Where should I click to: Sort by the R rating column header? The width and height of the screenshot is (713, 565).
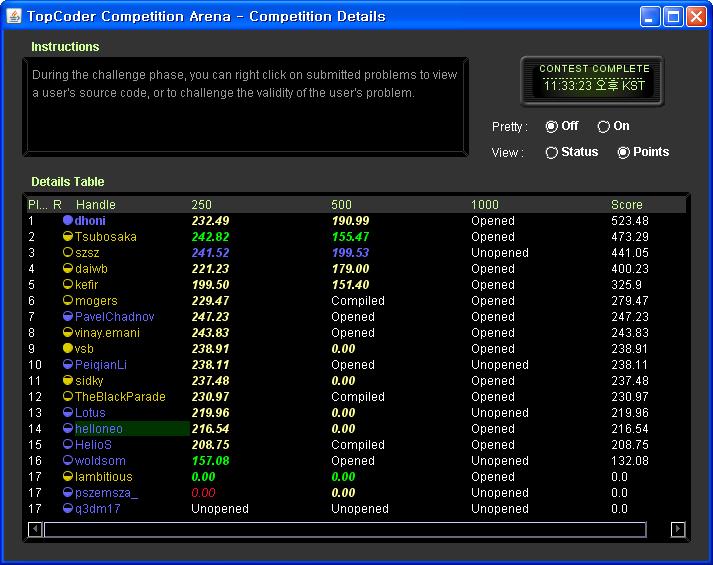tap(57, 205)
